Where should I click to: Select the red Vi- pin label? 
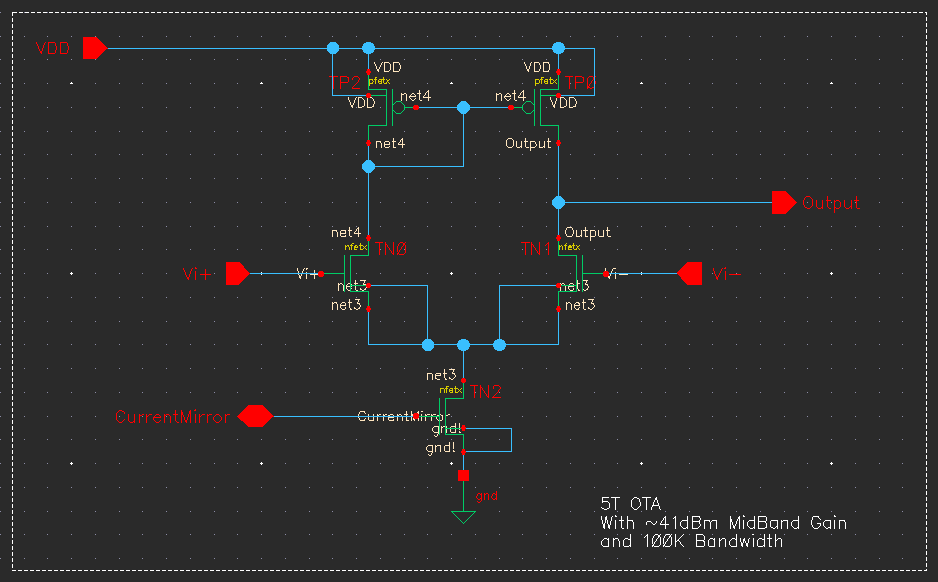click(726, 274)
